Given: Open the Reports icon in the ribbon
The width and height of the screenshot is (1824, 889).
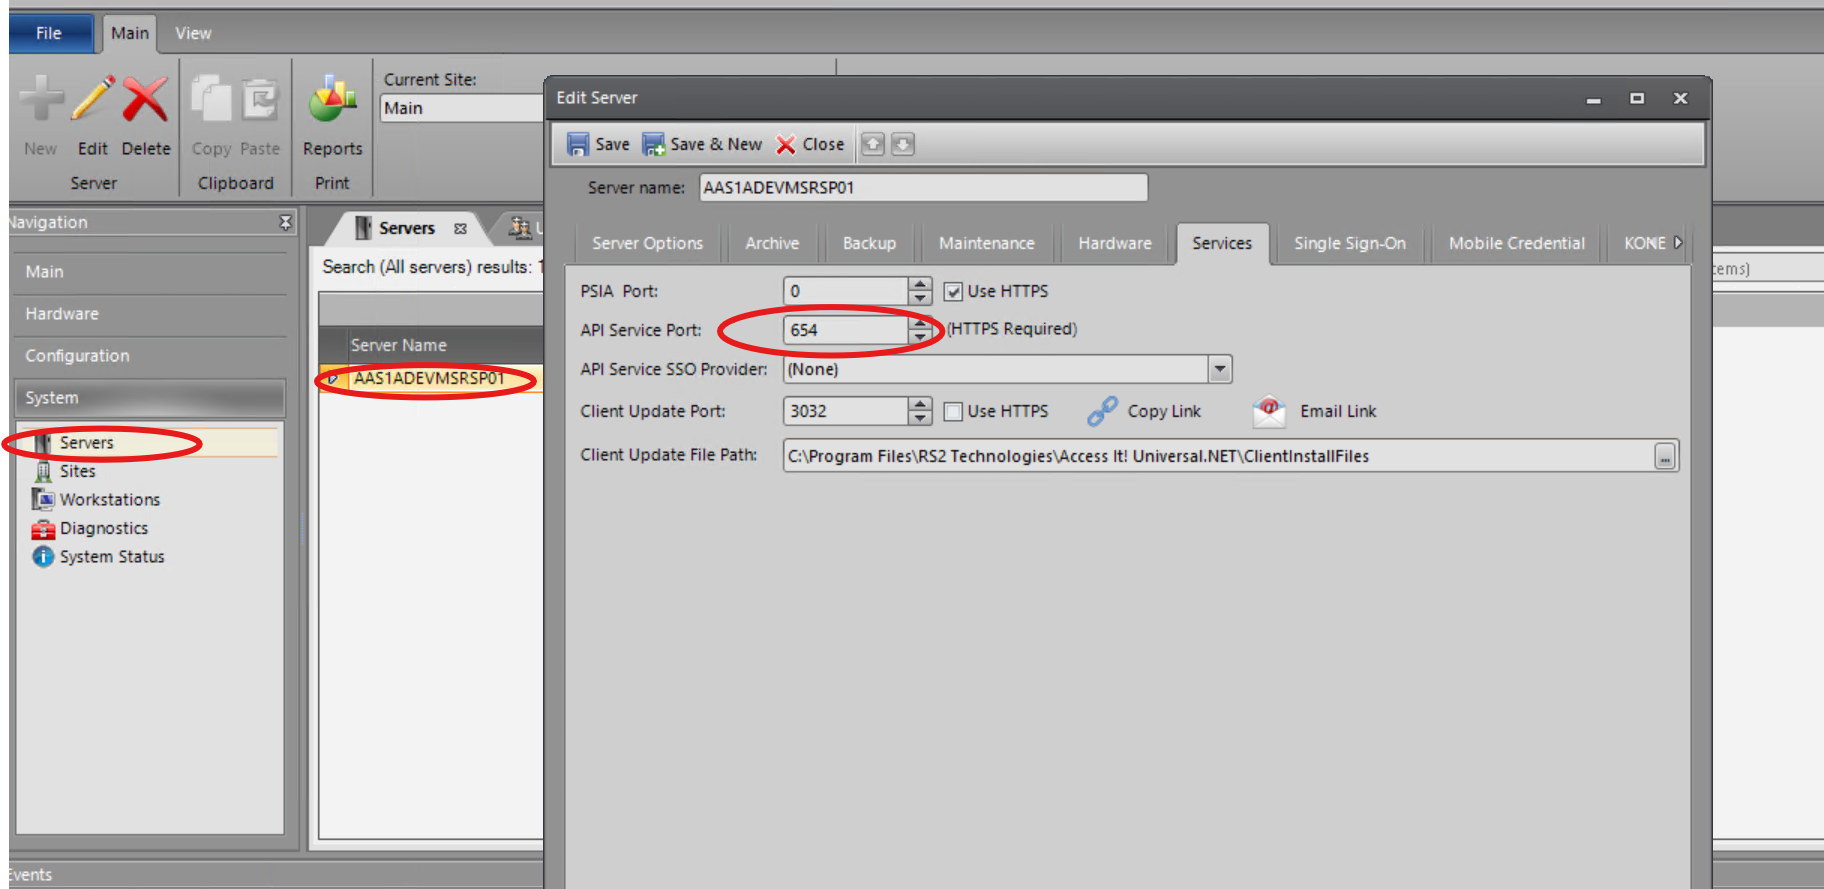Looking at the screenshot, I should [x=332, y=101].
